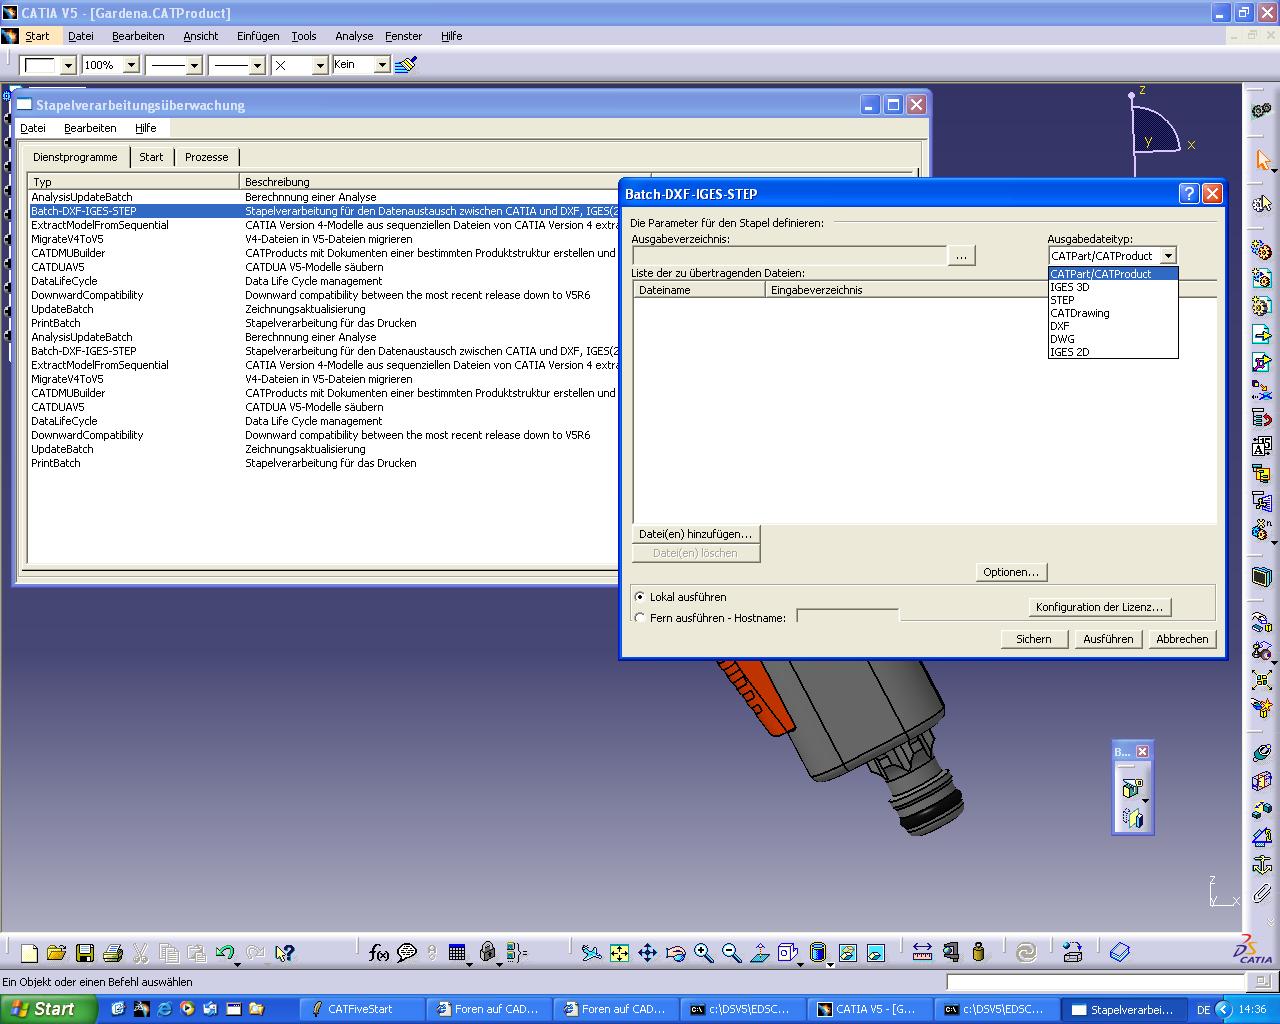
Task: Select the first PrintBatch row in the list
Action: (325, 323)
